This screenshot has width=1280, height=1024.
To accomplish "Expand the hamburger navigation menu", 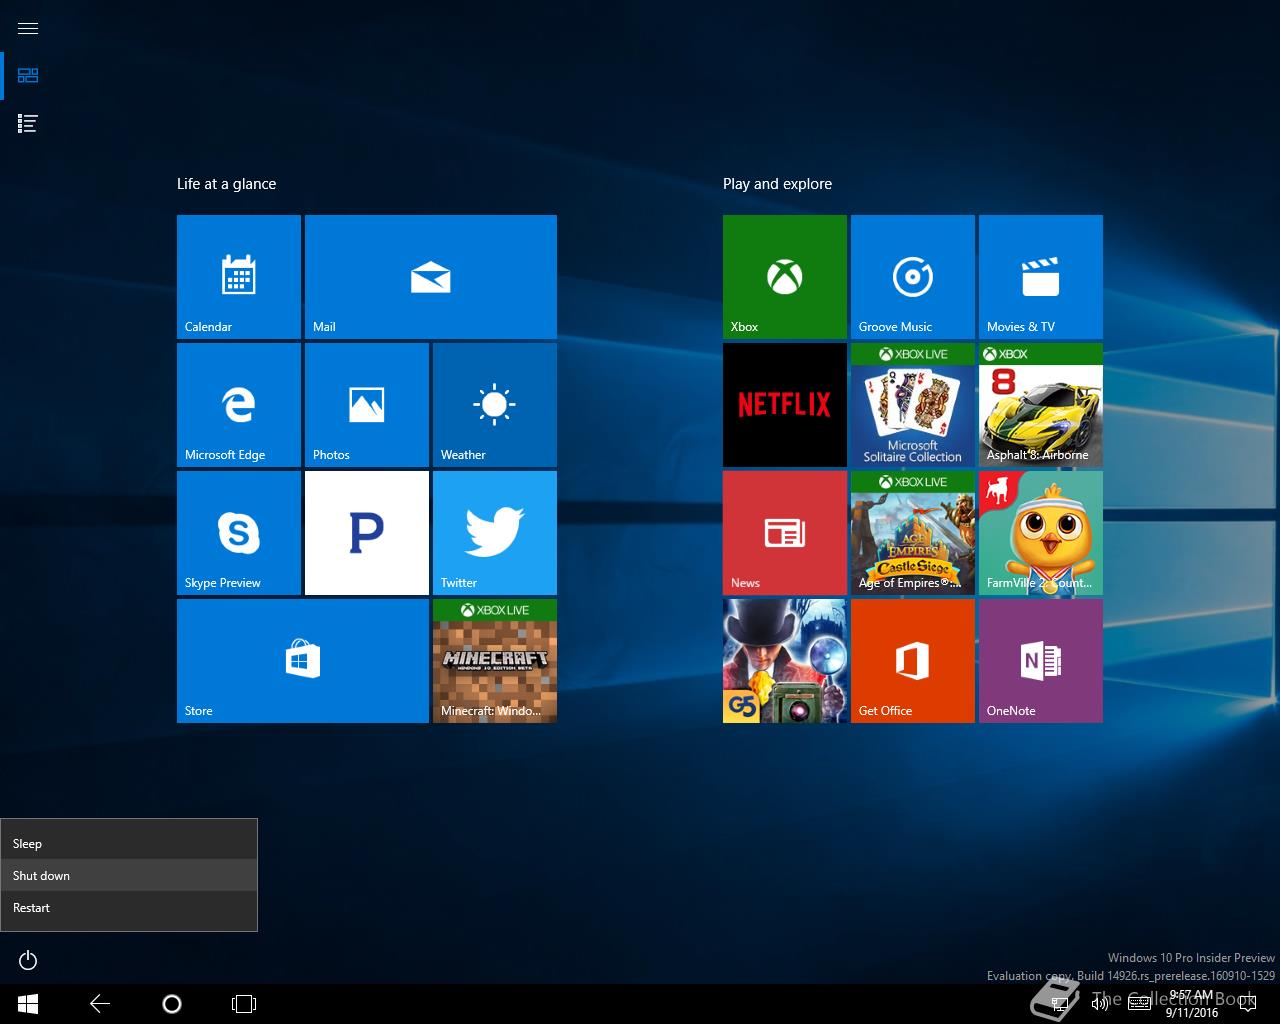I will [x=28, y=28].
